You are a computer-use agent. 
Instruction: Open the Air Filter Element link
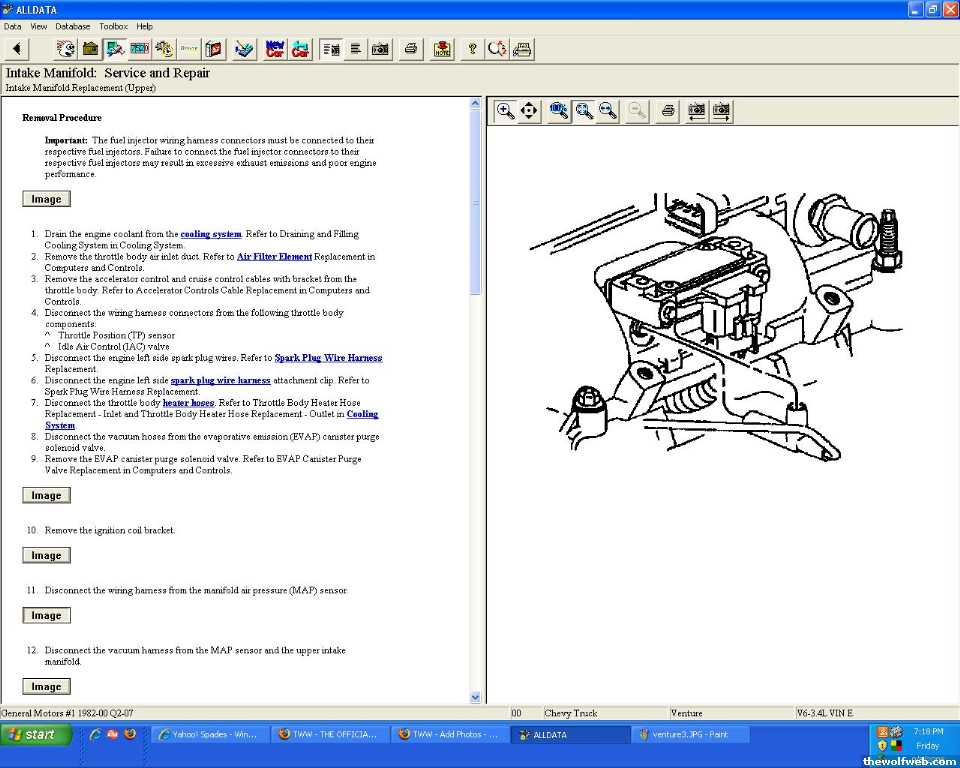[274, 257]
